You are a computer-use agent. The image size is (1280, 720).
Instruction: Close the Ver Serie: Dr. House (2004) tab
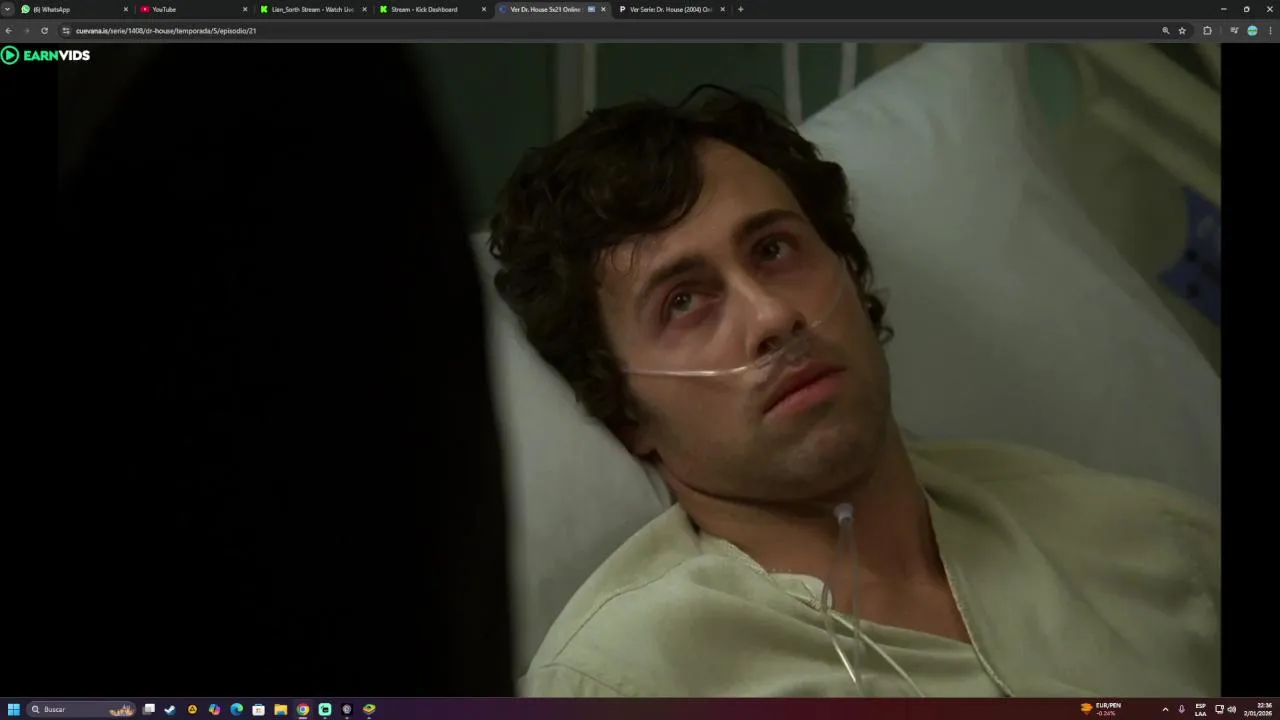point(723,9)
